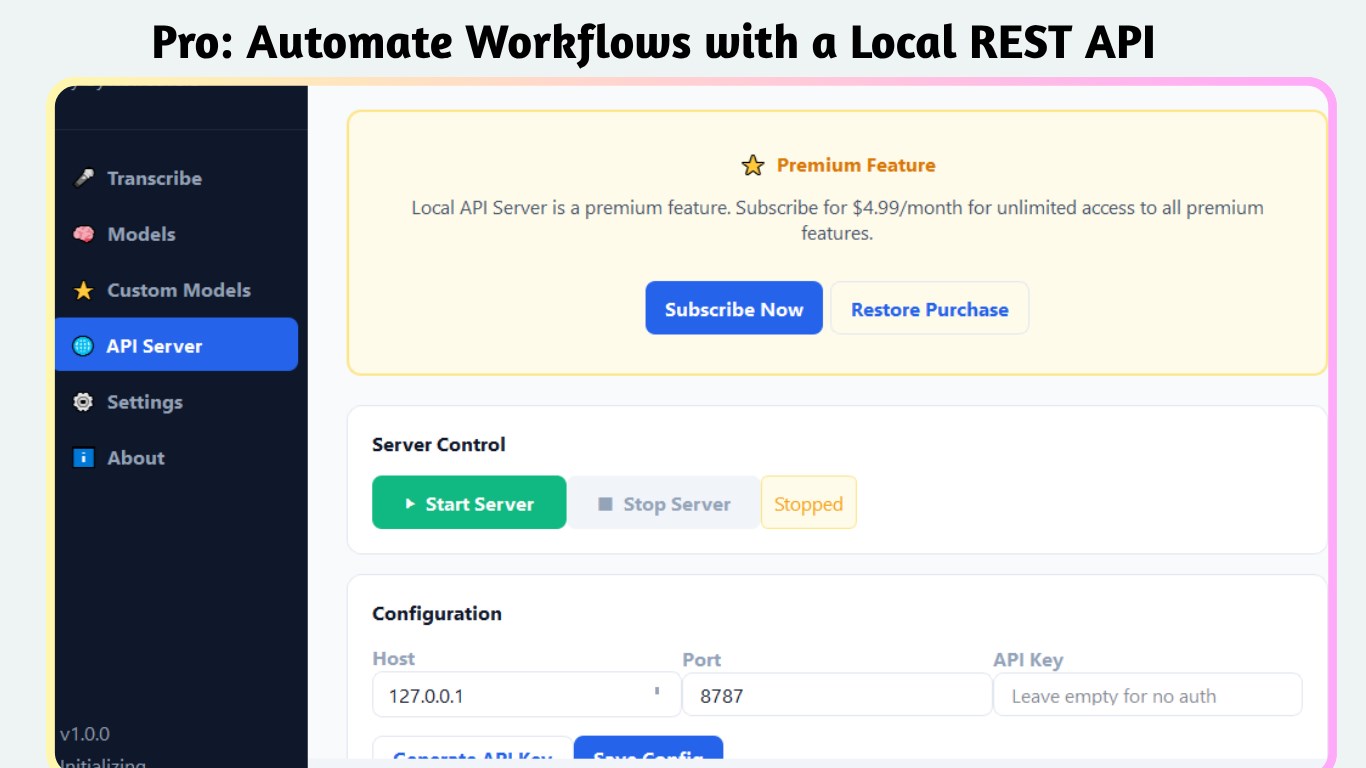The width and height of the screenshot is (1366, 768).
Task: Click the globe icon beside API Server
Action: (83, 346)
